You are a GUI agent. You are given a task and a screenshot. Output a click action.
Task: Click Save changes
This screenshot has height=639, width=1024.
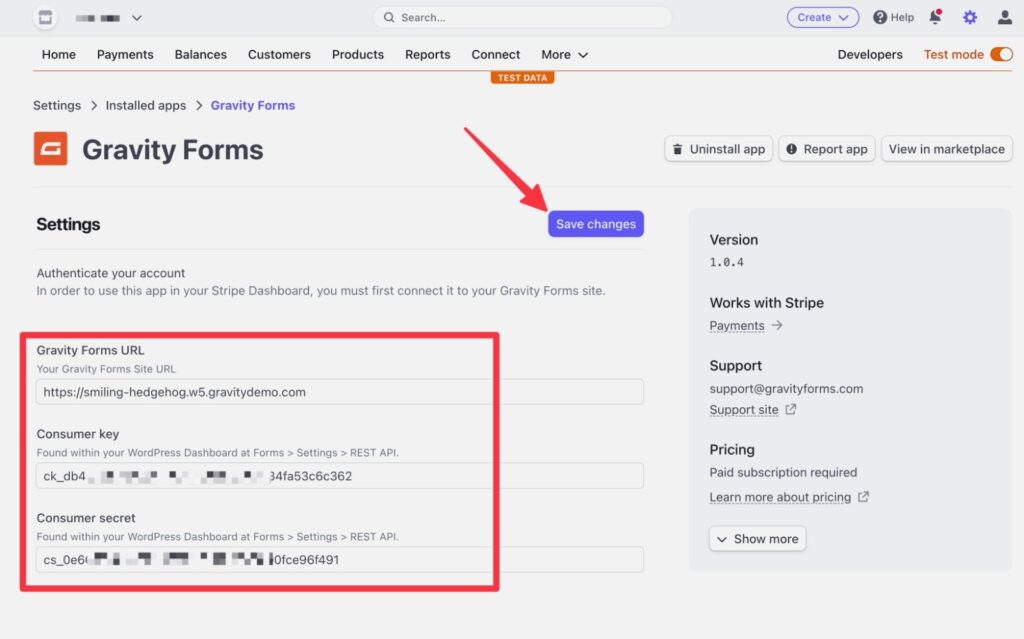pyautogui.click(x=595, y=224)
